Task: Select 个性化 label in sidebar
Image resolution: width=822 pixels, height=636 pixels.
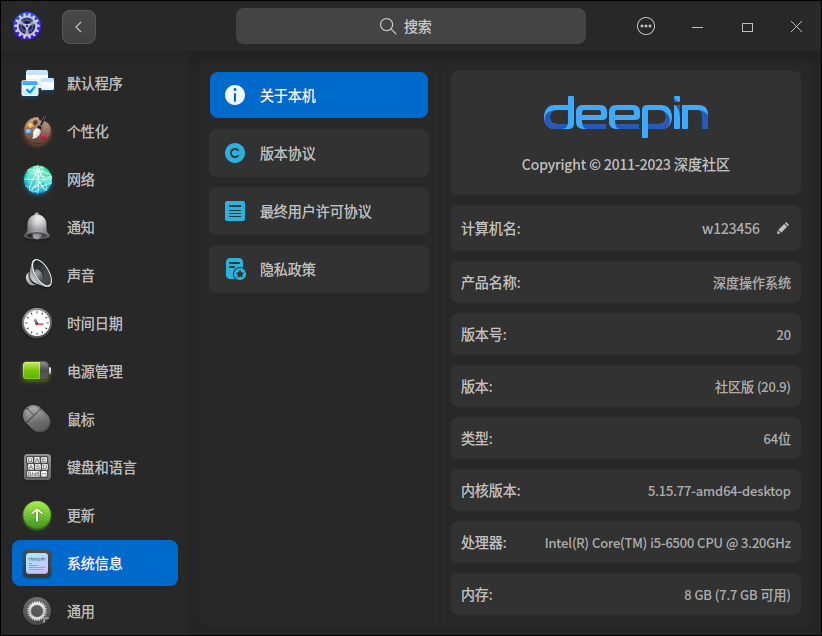Action: pos(88,131)
